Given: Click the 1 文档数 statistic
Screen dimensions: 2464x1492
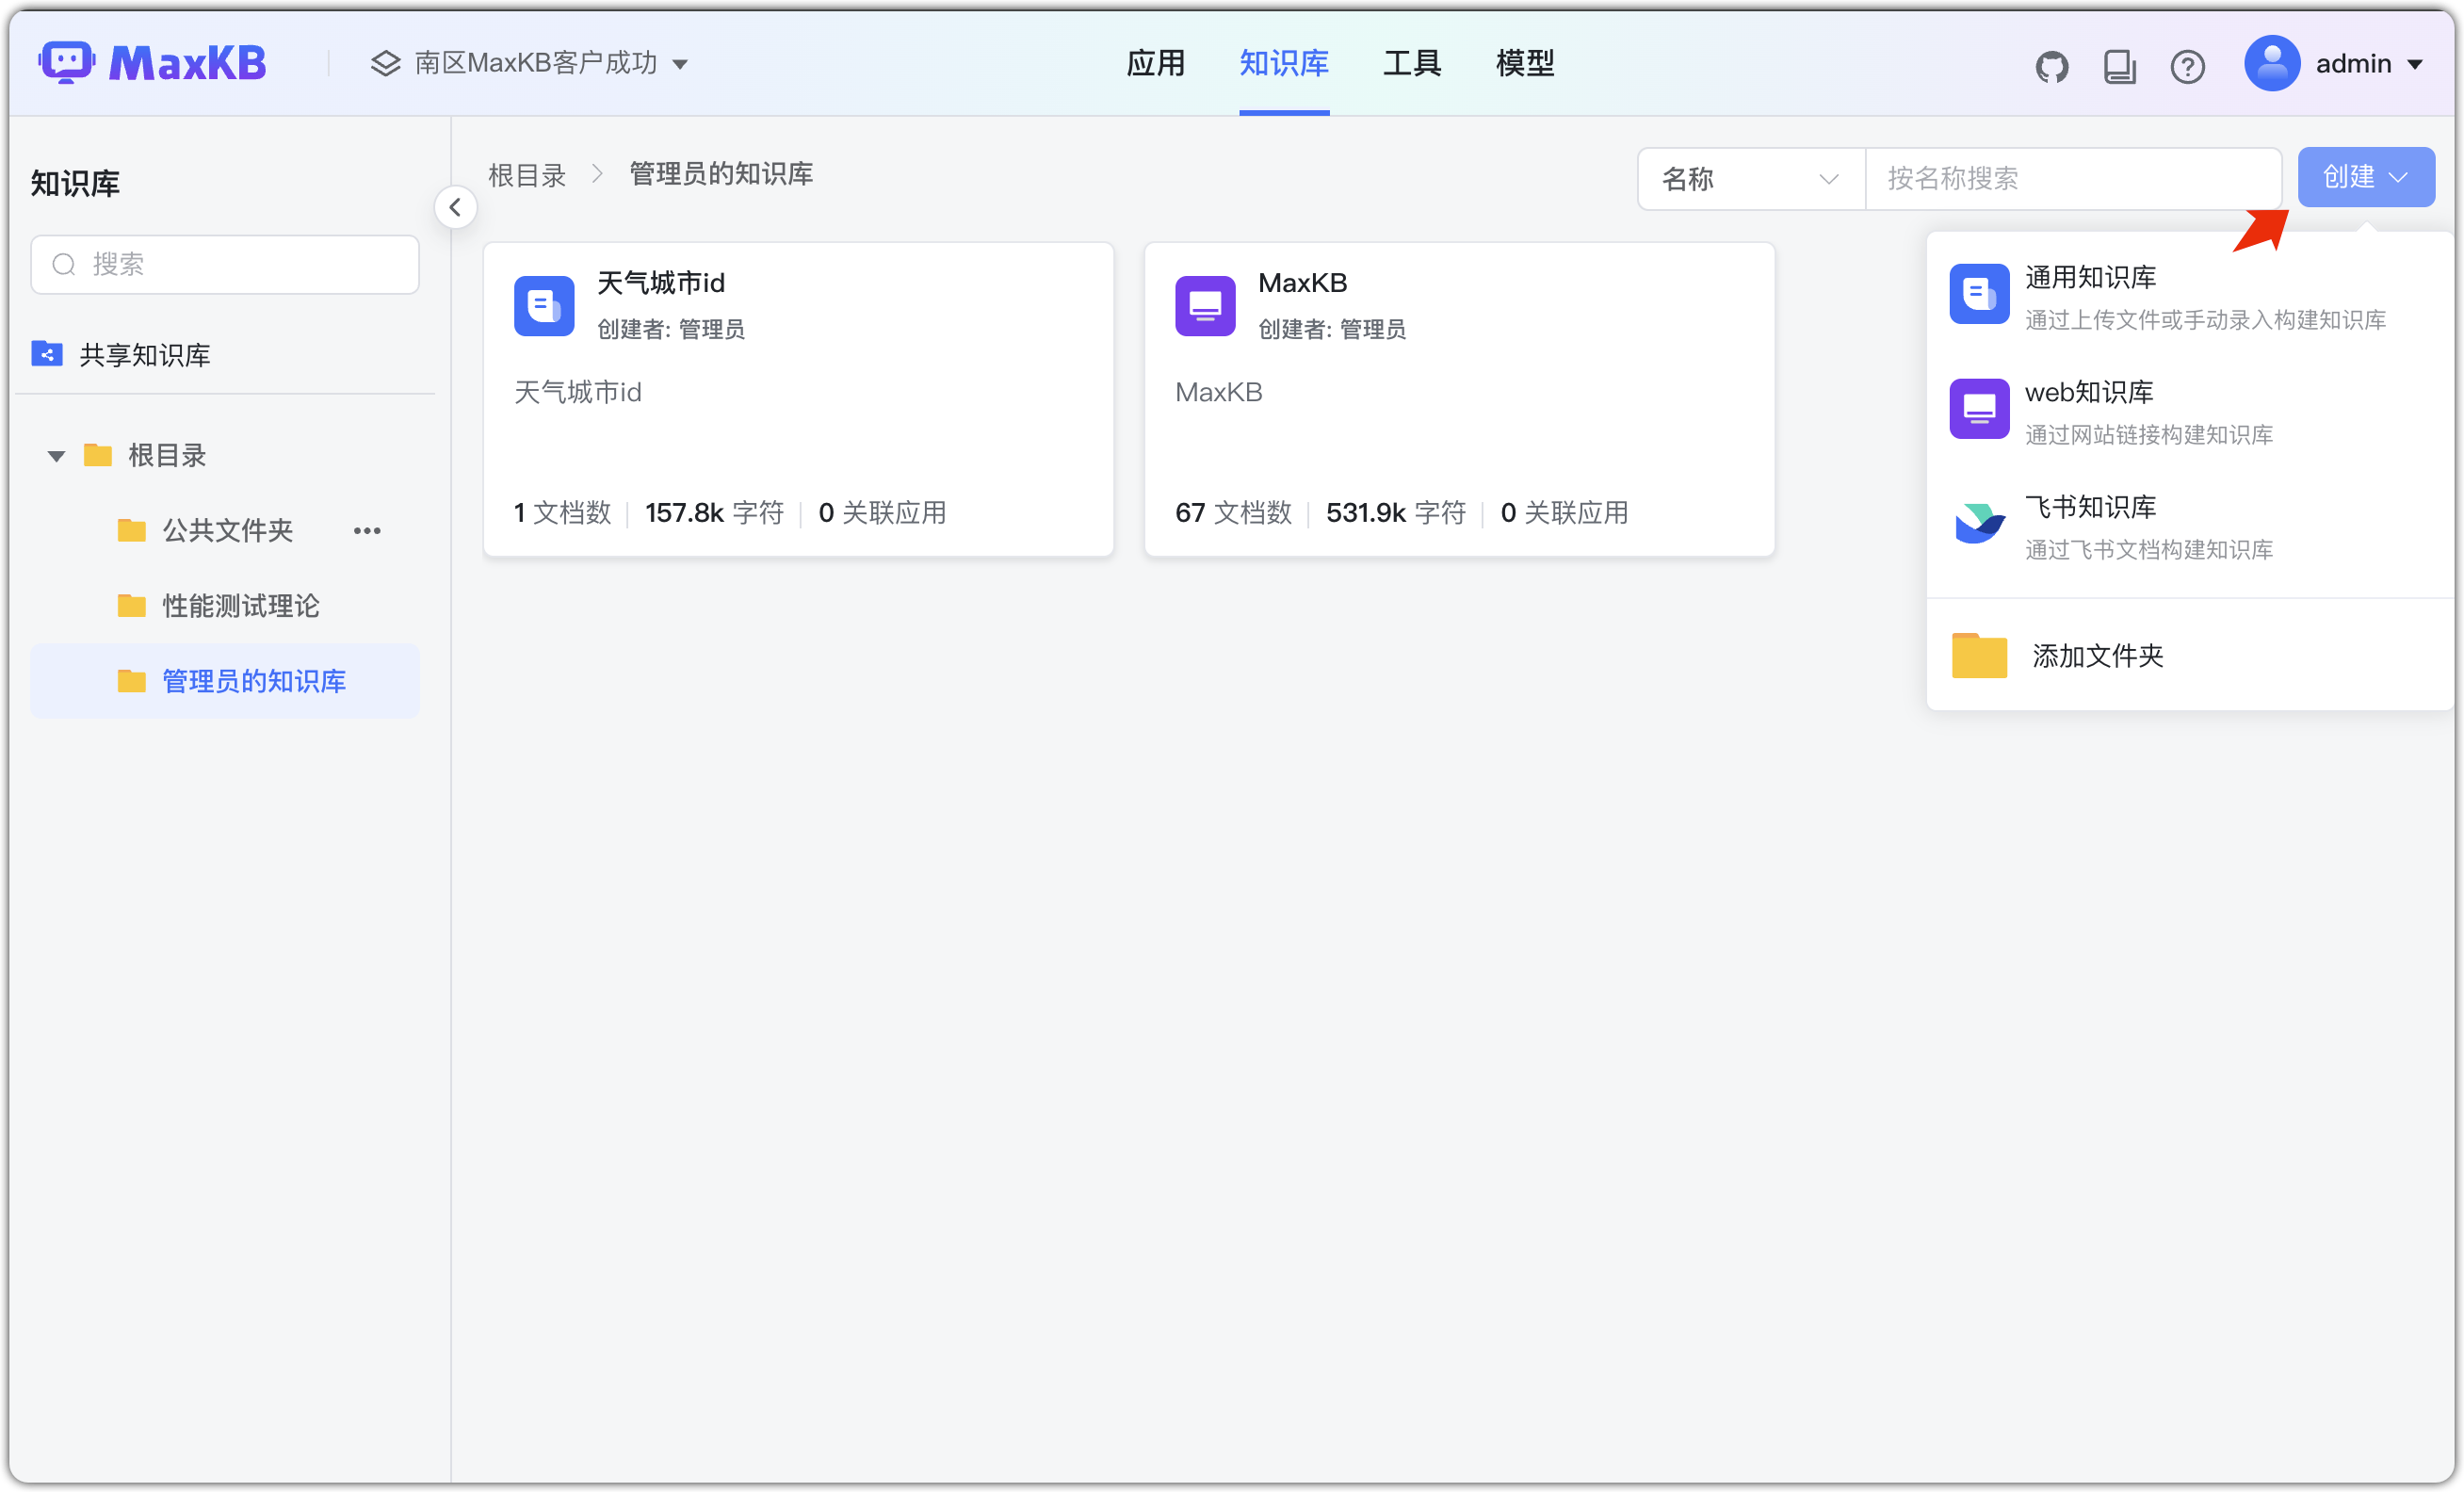Looking at the screenshot, I should [x=562, y=513].
